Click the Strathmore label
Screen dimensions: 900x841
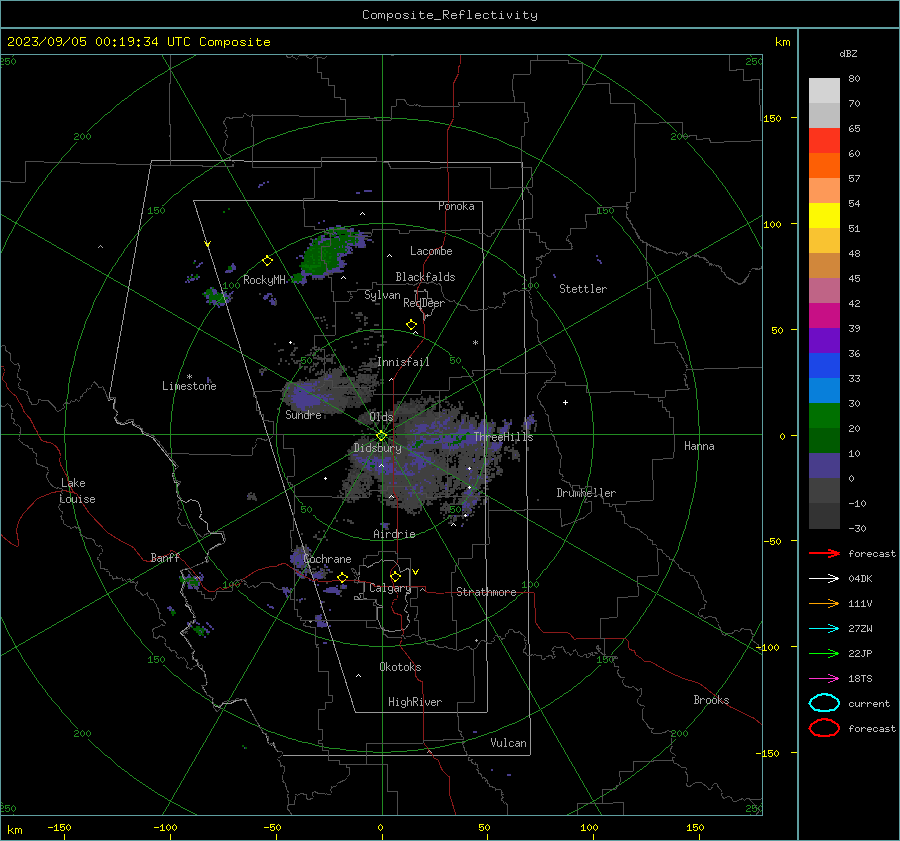(486, 592)
